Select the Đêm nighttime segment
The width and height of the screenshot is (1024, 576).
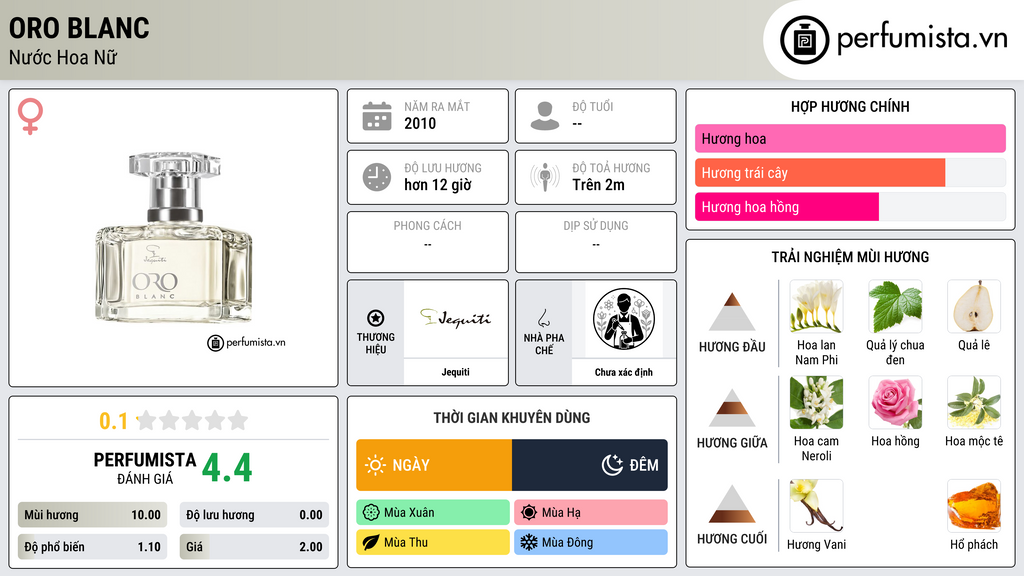[590, 465]
